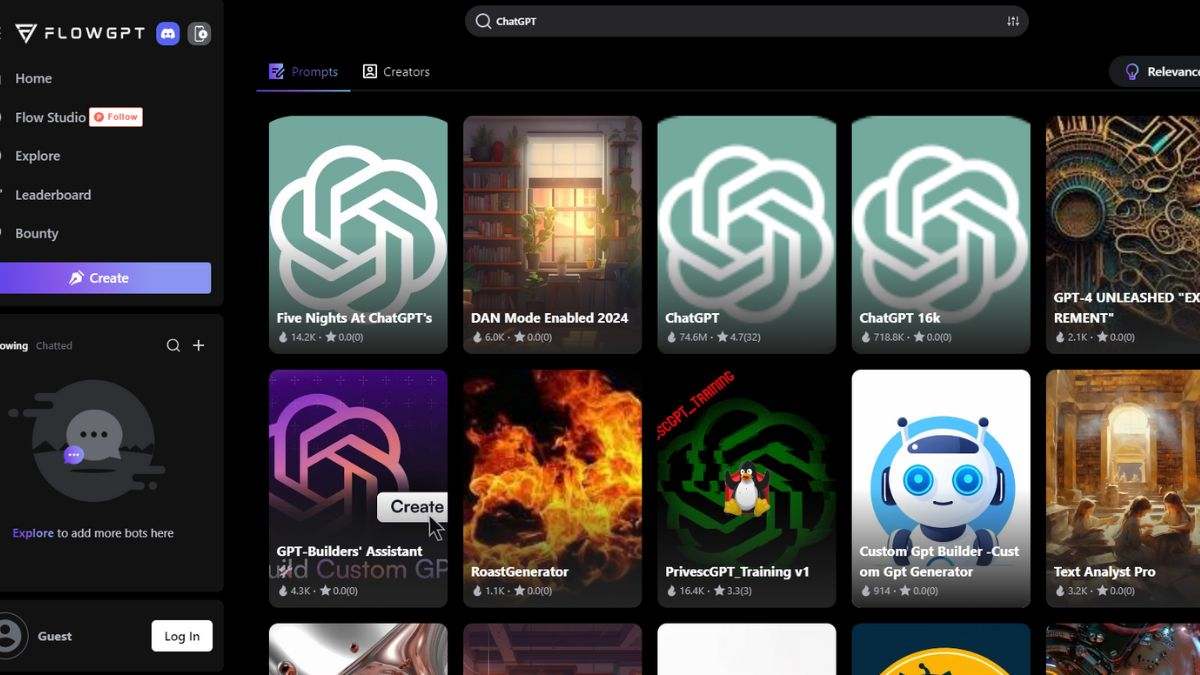Click the FlowGPT logo
The image size is (1200, 675).
[82, 33]
